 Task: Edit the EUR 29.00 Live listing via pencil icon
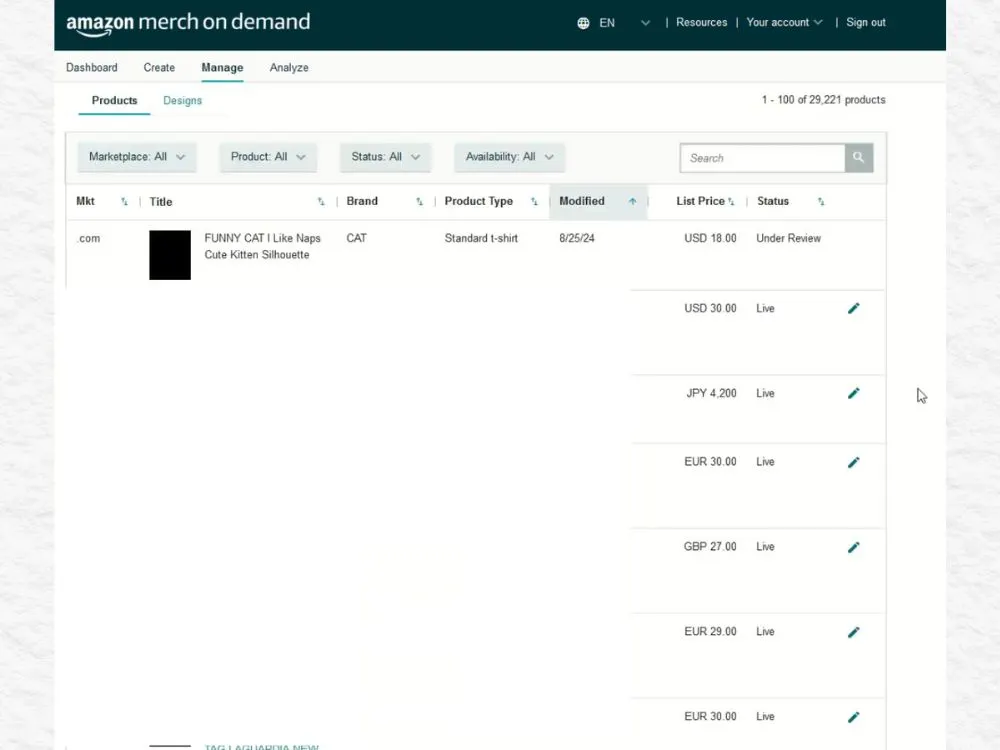click(x=853, y=632)
